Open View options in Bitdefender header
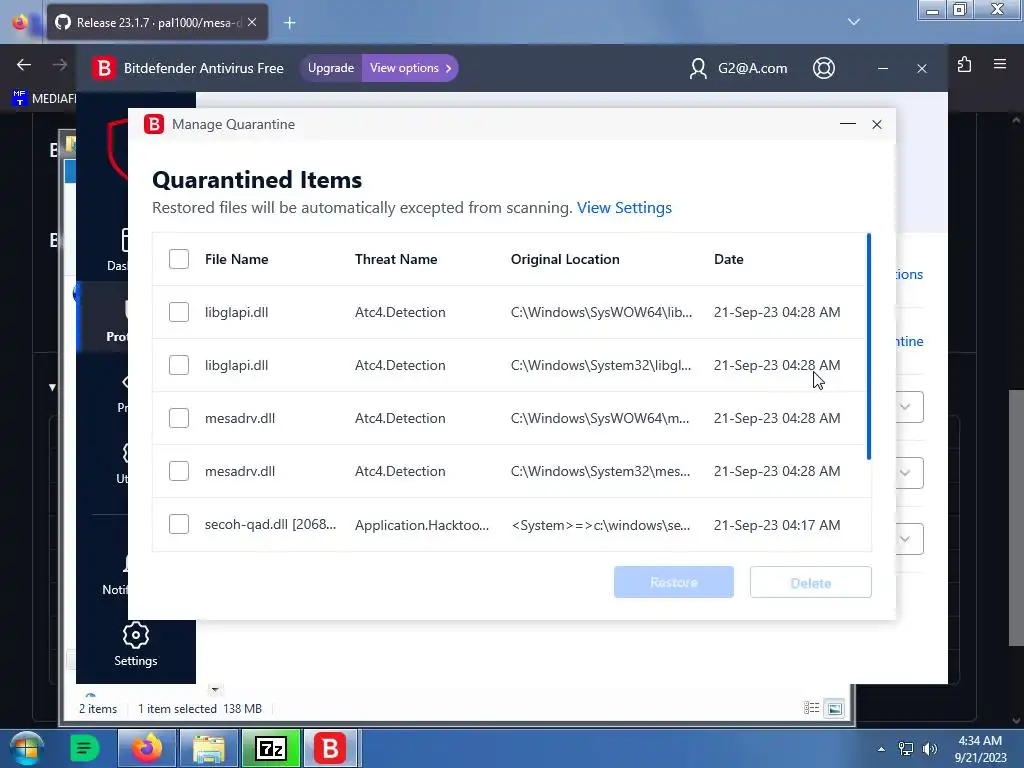The width and height of the screenshot is (1024, 768). 410,68
